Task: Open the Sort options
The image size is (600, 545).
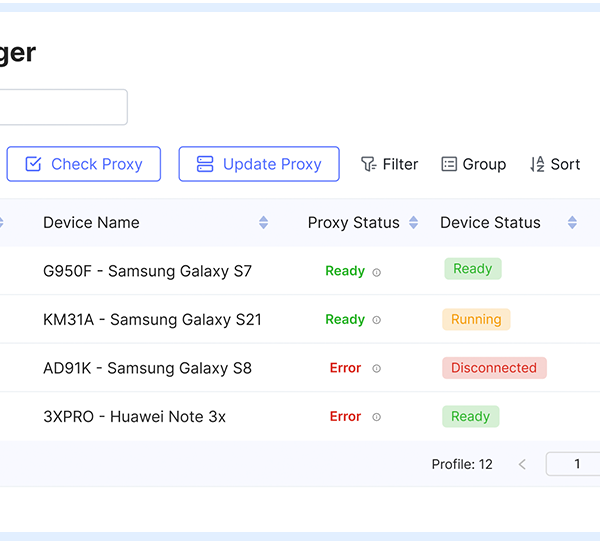Action: point(555,165)
